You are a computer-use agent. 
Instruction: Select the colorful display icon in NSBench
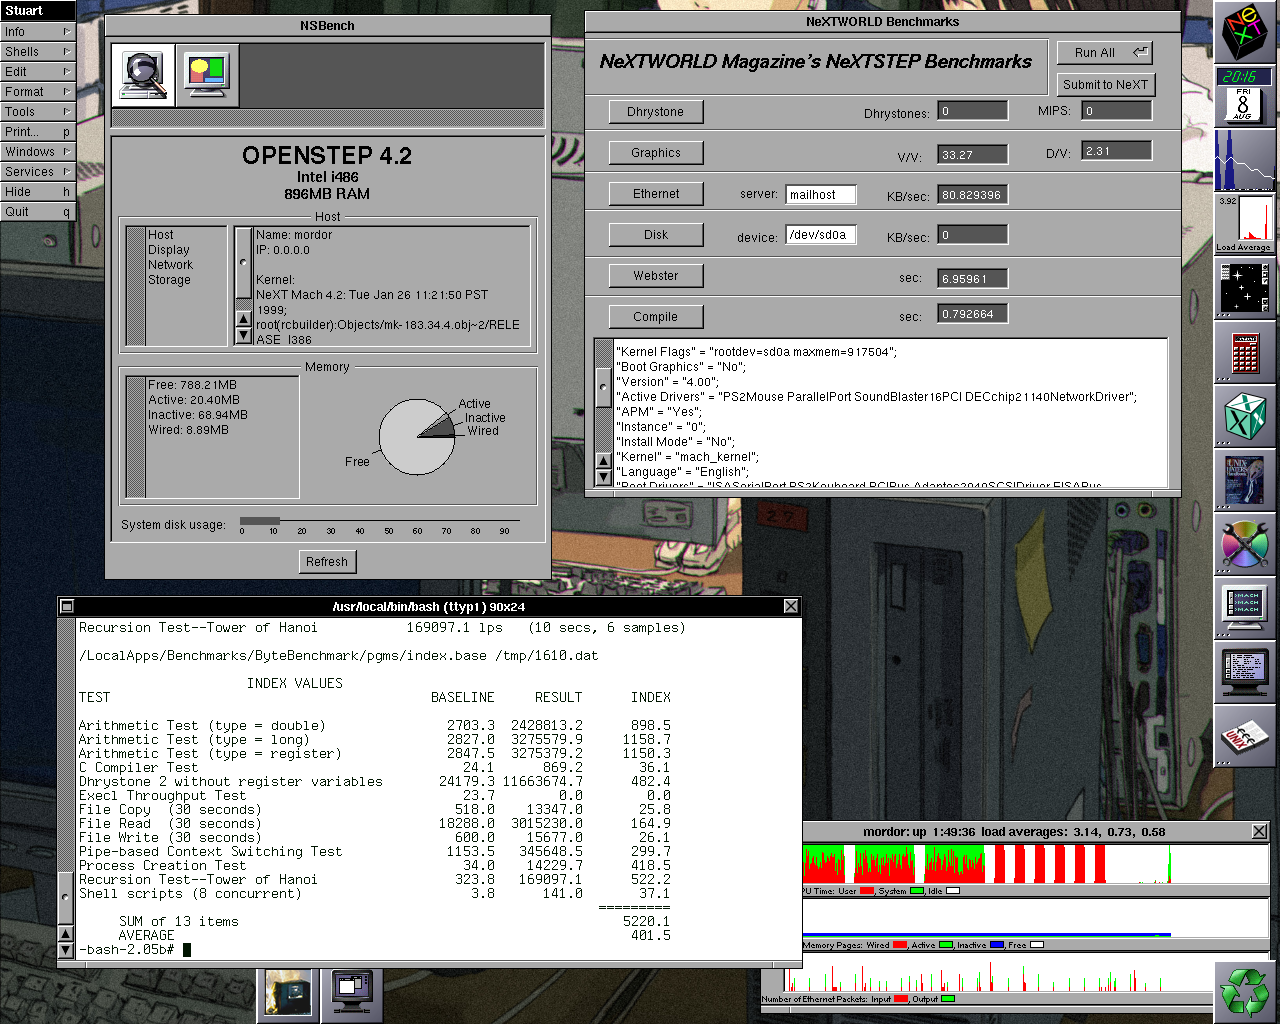coord(207,74)
